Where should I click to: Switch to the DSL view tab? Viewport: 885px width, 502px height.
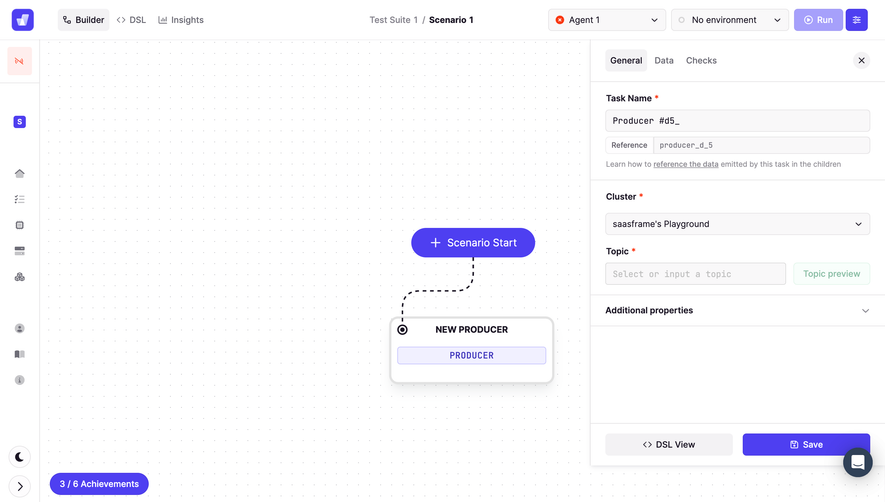coord(131,20)
